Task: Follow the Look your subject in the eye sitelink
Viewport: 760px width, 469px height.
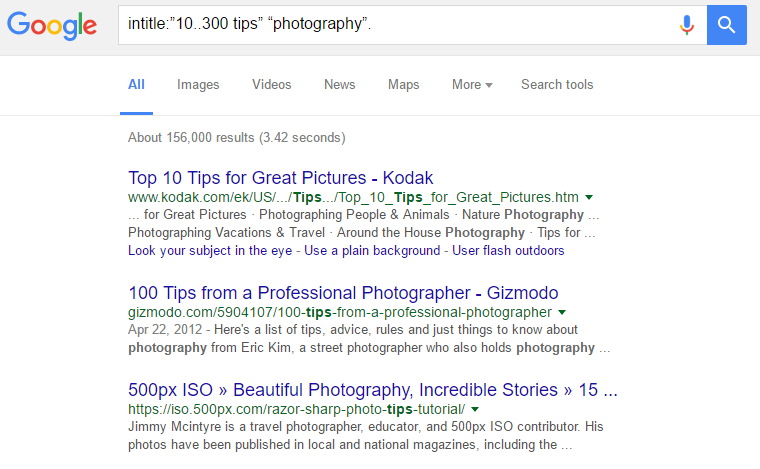Action: click(x=210, y=250)
